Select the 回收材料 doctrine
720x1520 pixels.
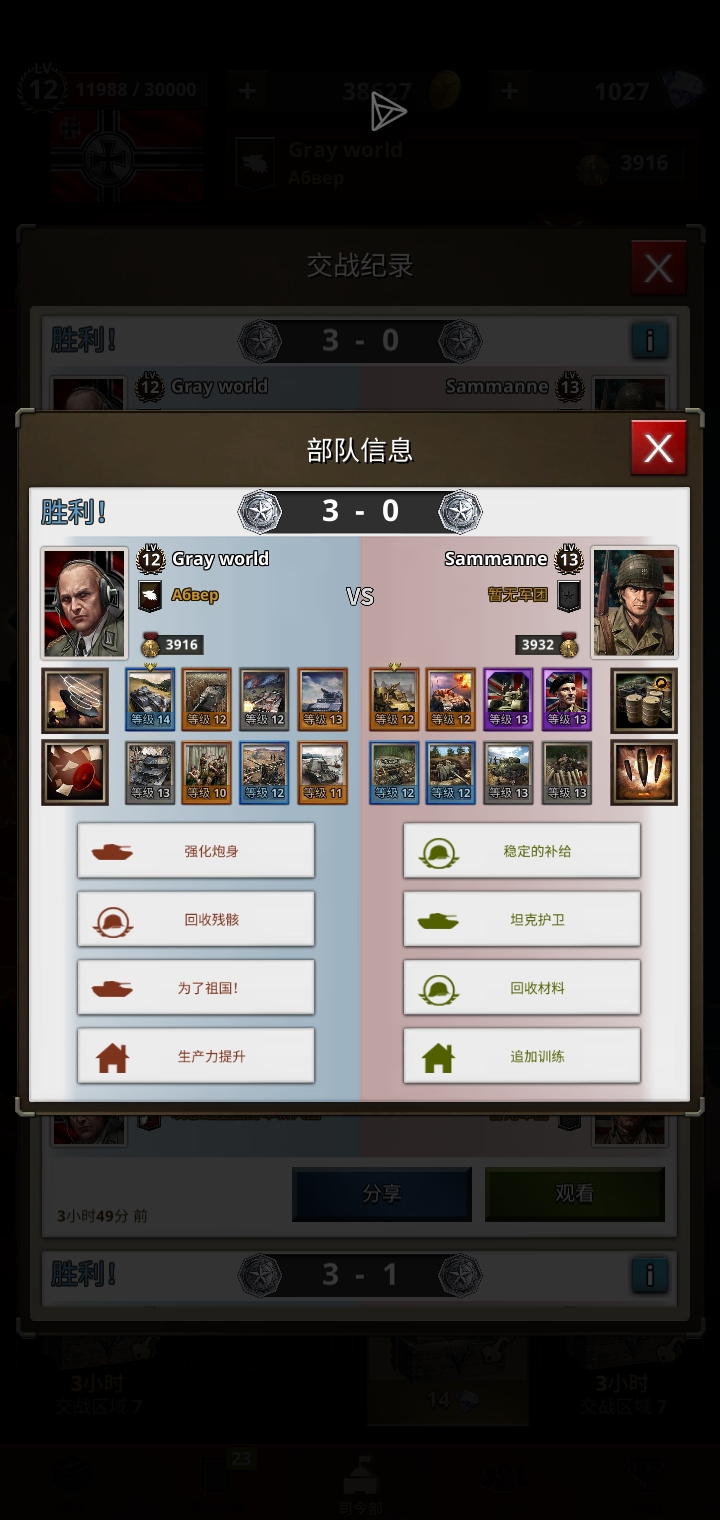tap(522, 987)
